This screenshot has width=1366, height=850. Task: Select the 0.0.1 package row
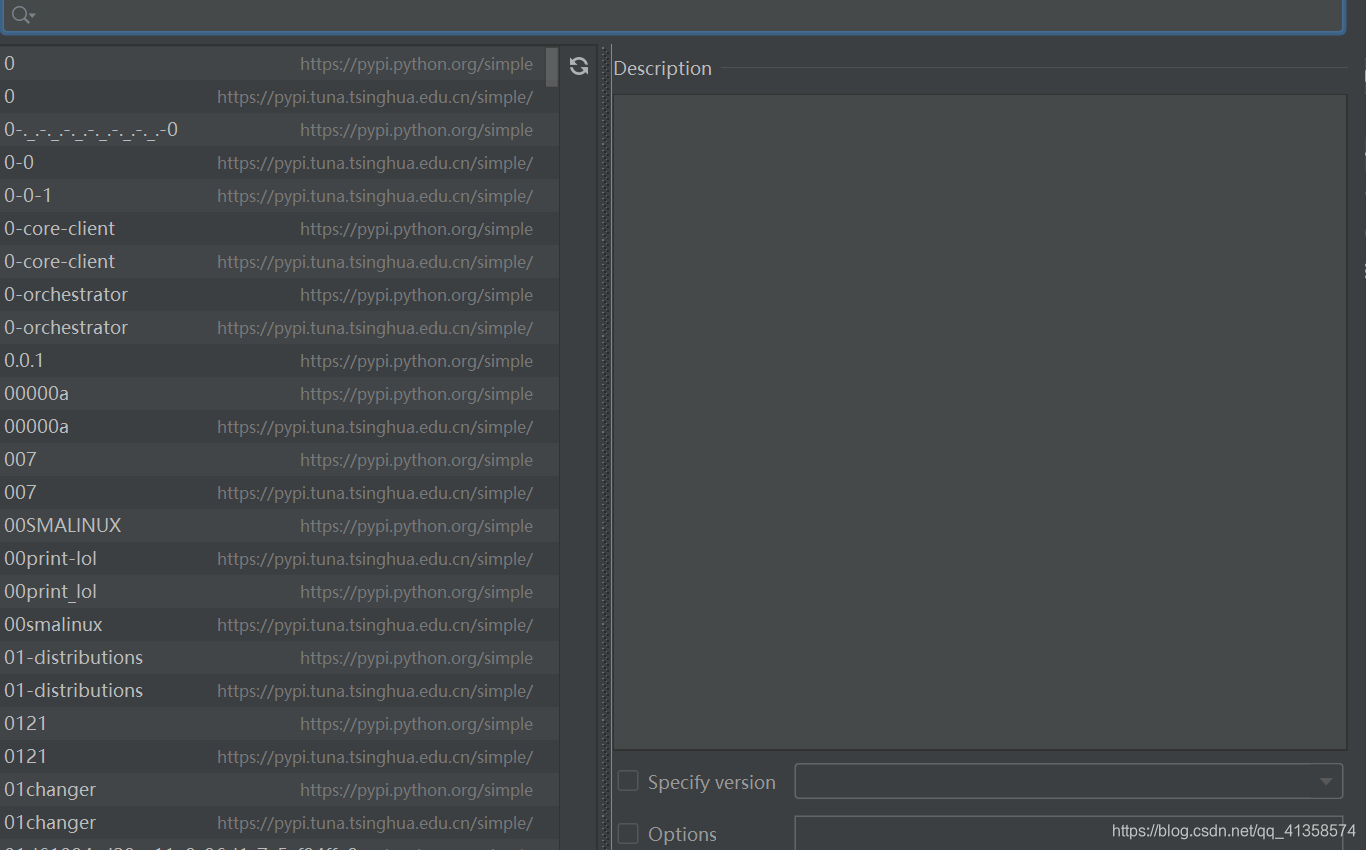[x=279, y=361]
